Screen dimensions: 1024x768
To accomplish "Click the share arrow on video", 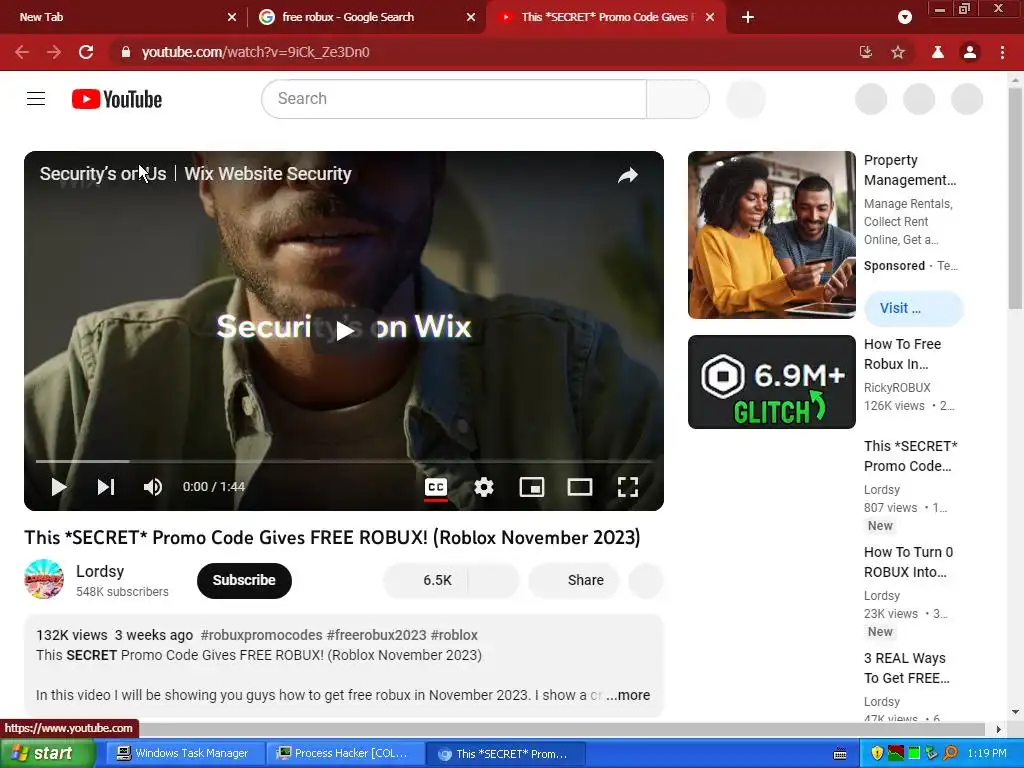I will pyautogui.click(x=628, y=175).
